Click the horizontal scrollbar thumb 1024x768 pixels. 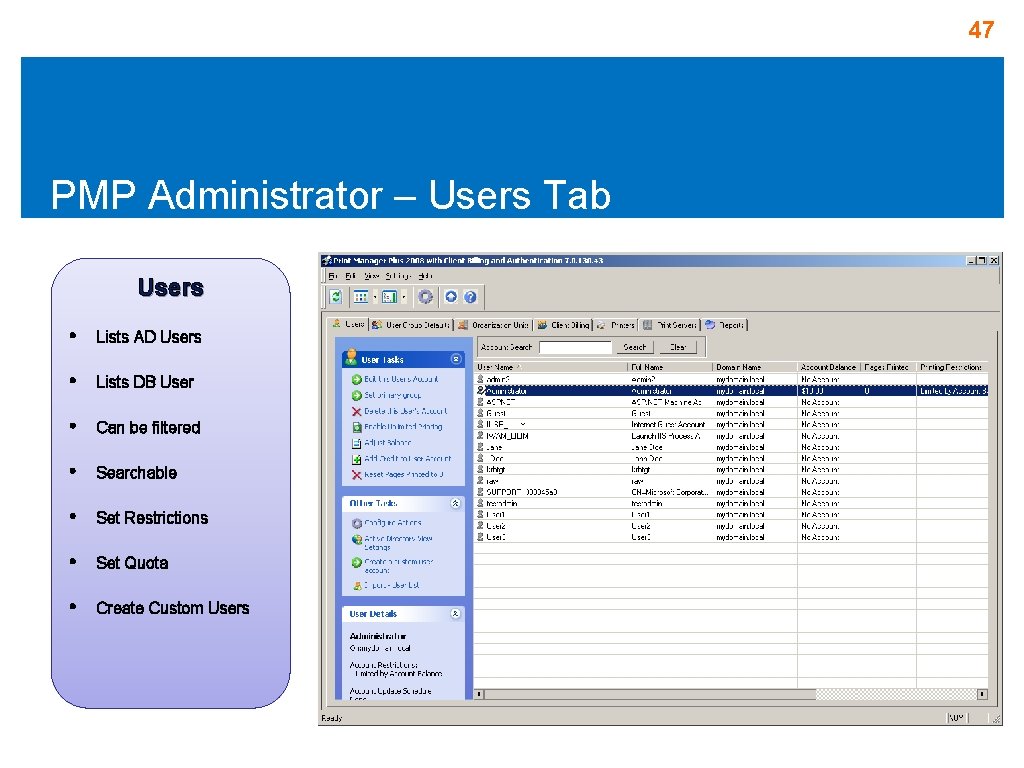650,694
